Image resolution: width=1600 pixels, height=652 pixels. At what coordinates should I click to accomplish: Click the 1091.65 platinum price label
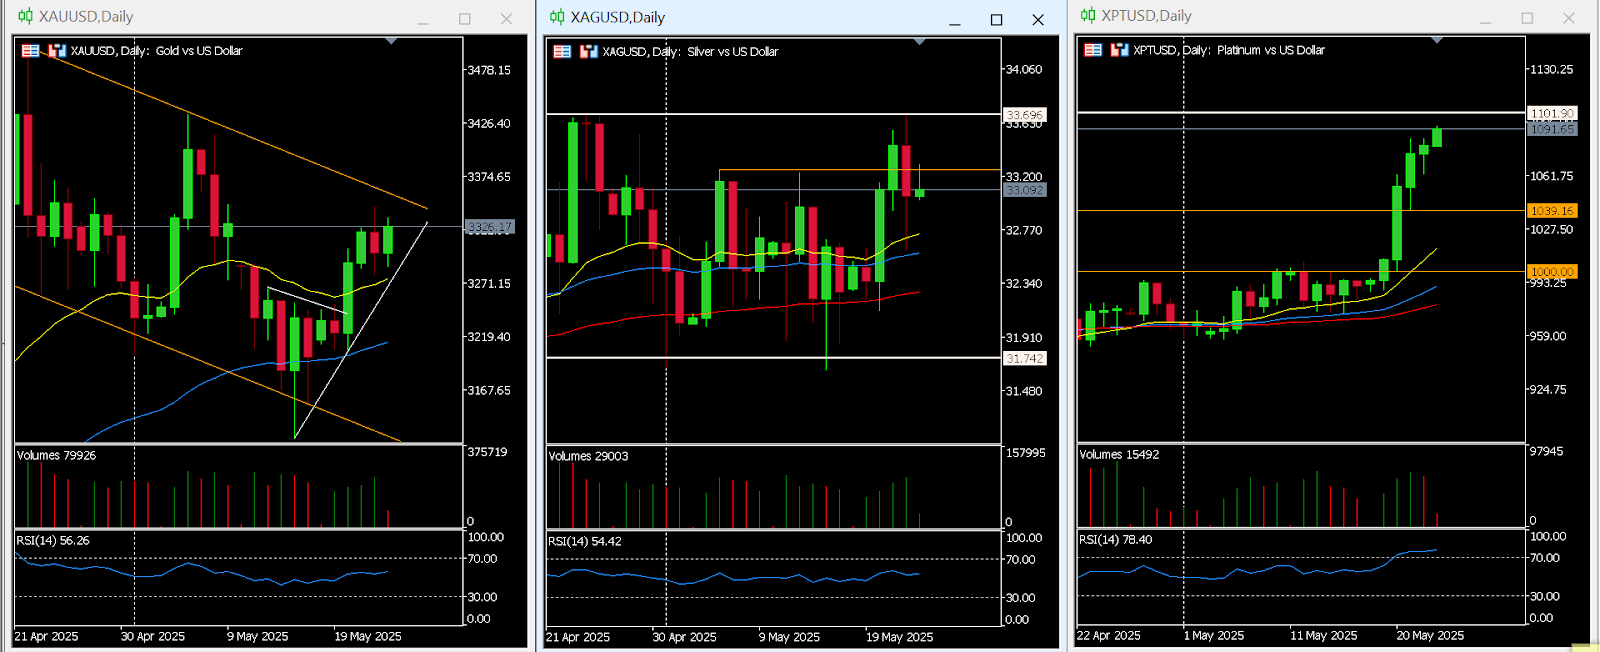1552,130
